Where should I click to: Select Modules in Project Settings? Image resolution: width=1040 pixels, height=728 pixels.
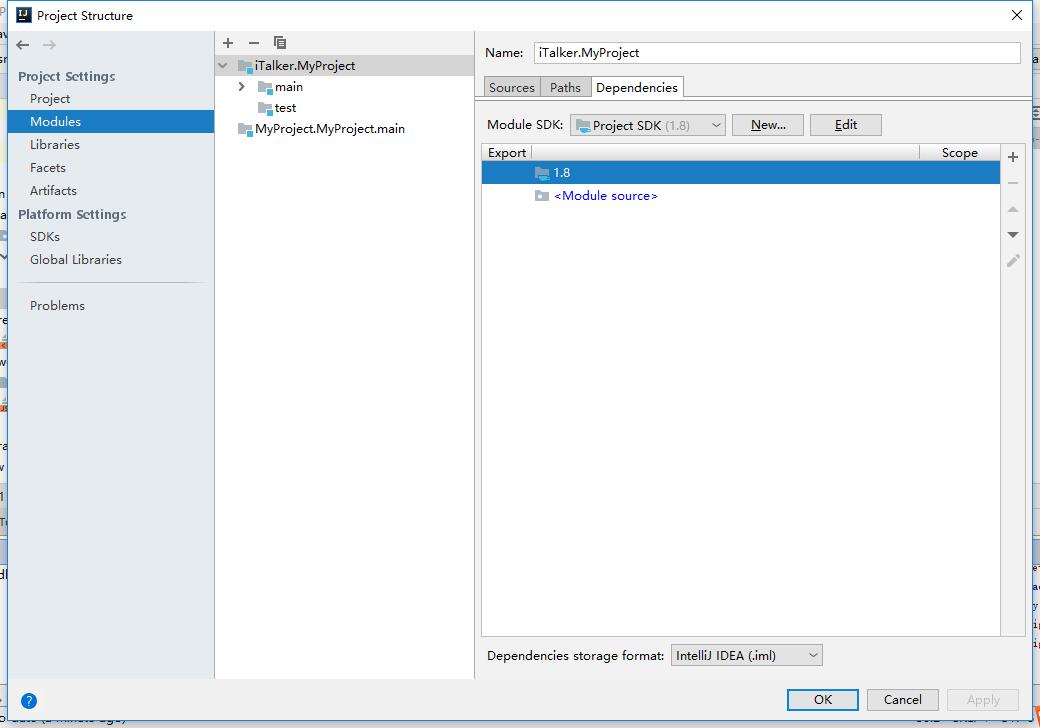click(x=111, y=122)
